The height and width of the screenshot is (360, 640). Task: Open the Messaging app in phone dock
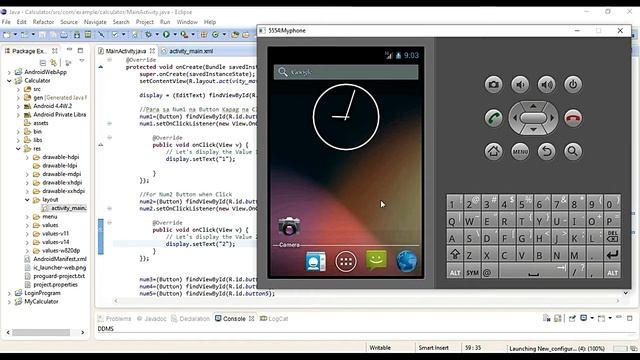pyautogui.click(x=376, y=260)
